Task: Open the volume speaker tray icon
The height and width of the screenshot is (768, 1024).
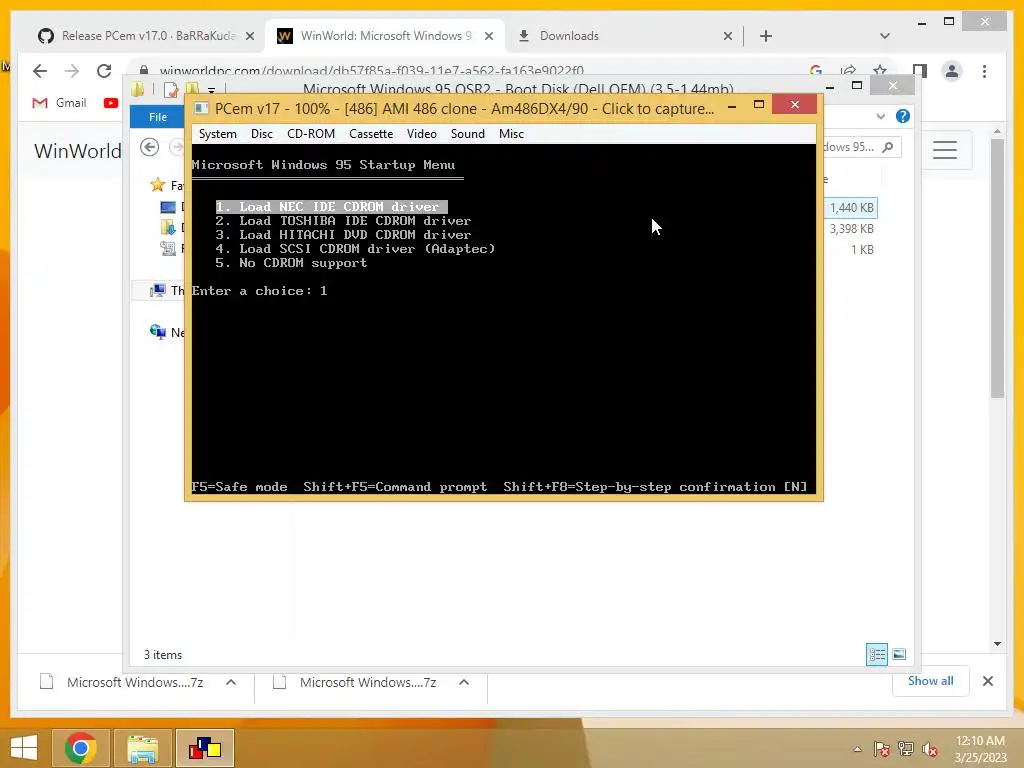Action: point(929,749)
